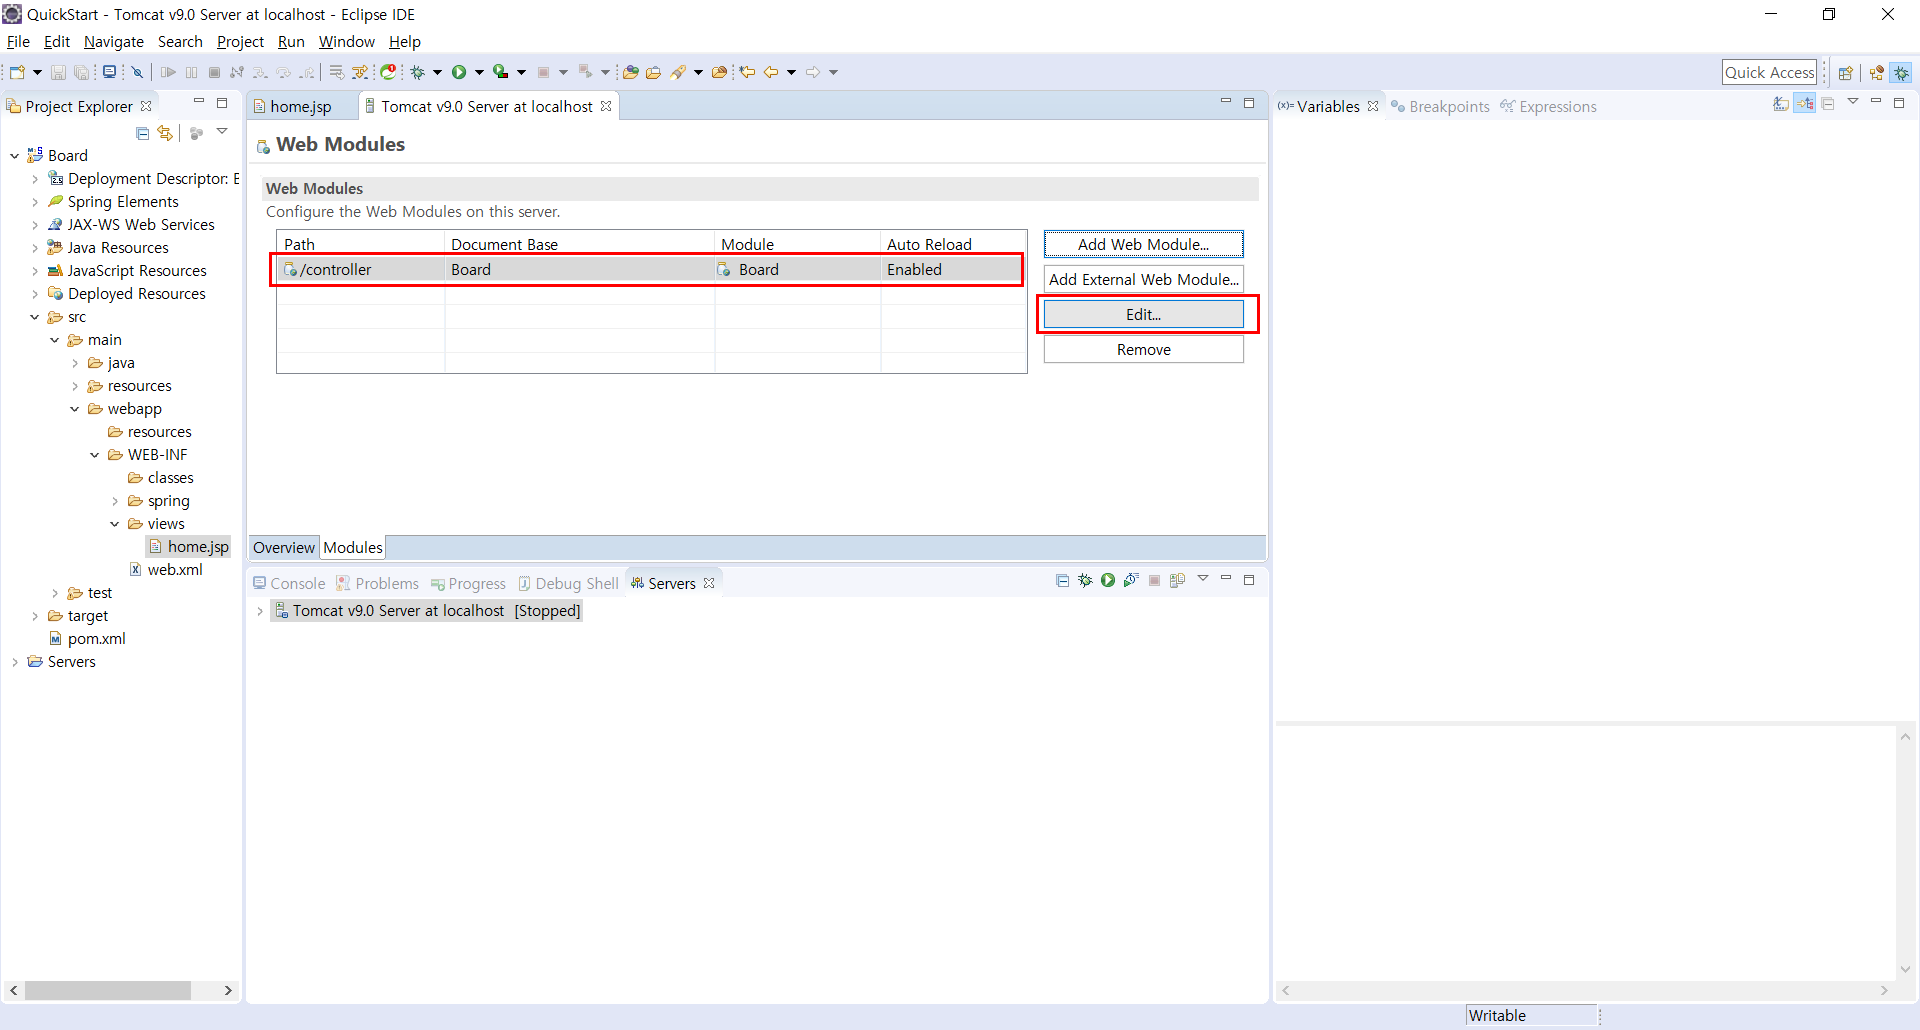Open the File menu
Screen dimensions: 1920x1030
tap(18, 42)
